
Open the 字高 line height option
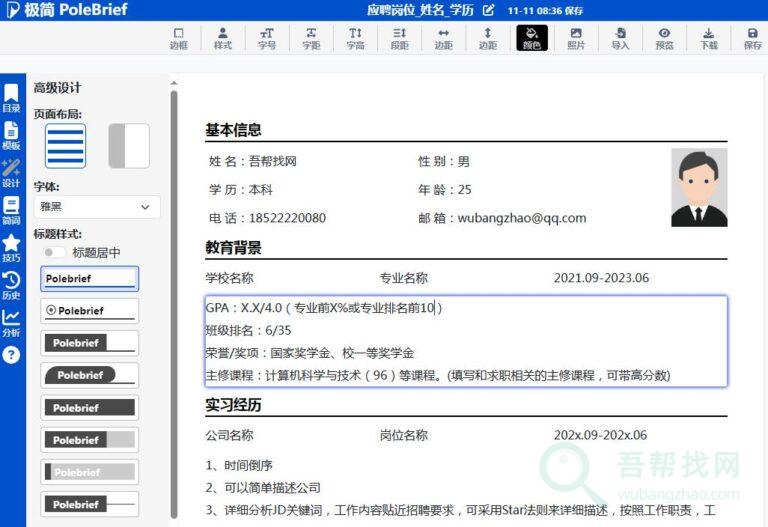pos(355,38)
